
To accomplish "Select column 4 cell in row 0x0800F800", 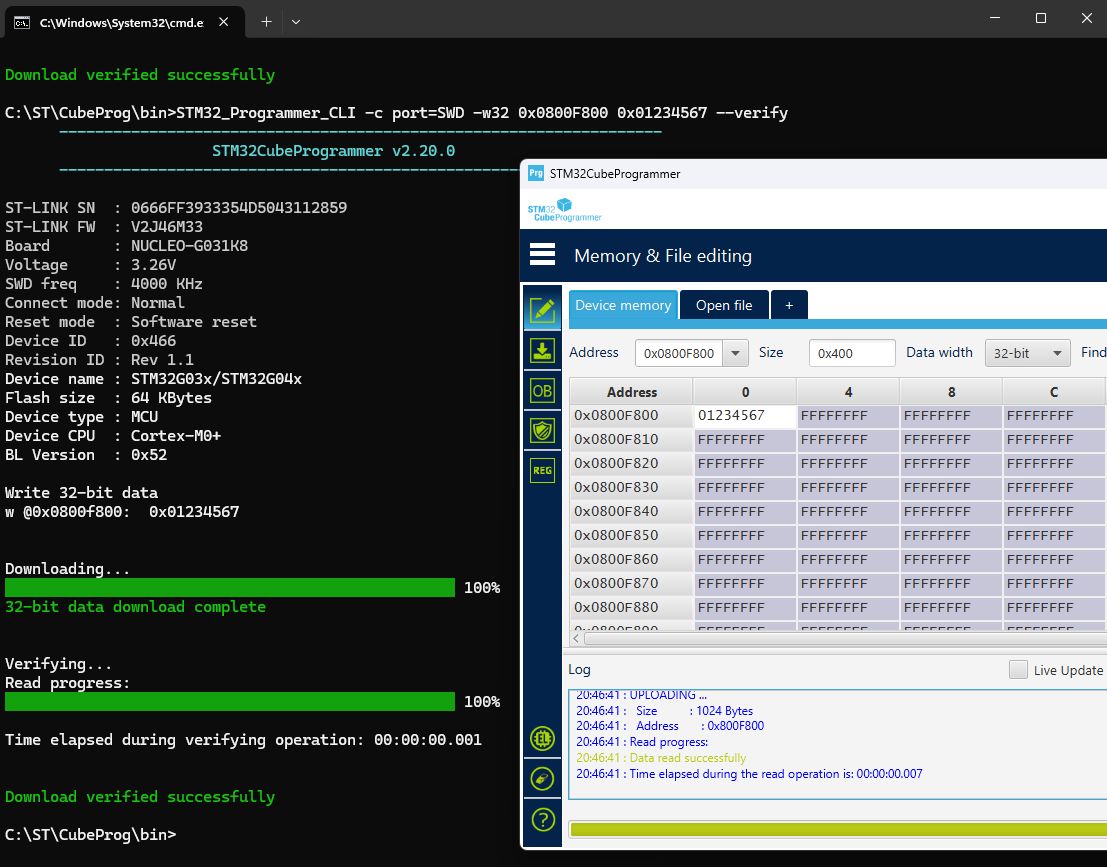I will [848, 416].
